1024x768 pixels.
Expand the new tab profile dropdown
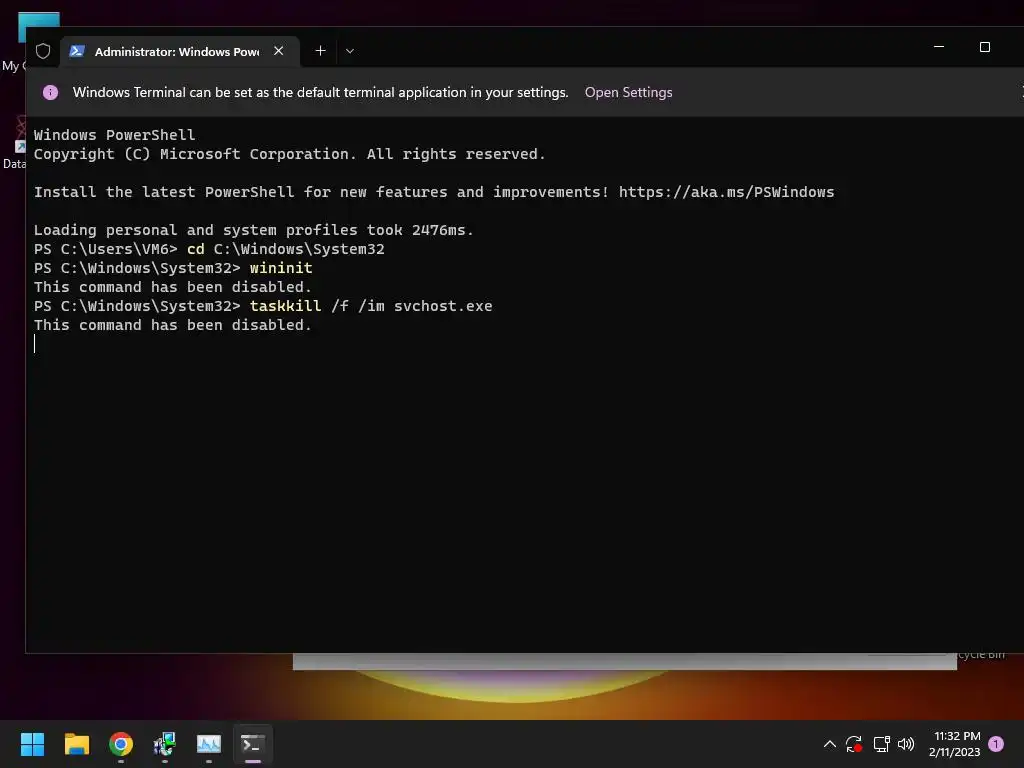(350, 51)
